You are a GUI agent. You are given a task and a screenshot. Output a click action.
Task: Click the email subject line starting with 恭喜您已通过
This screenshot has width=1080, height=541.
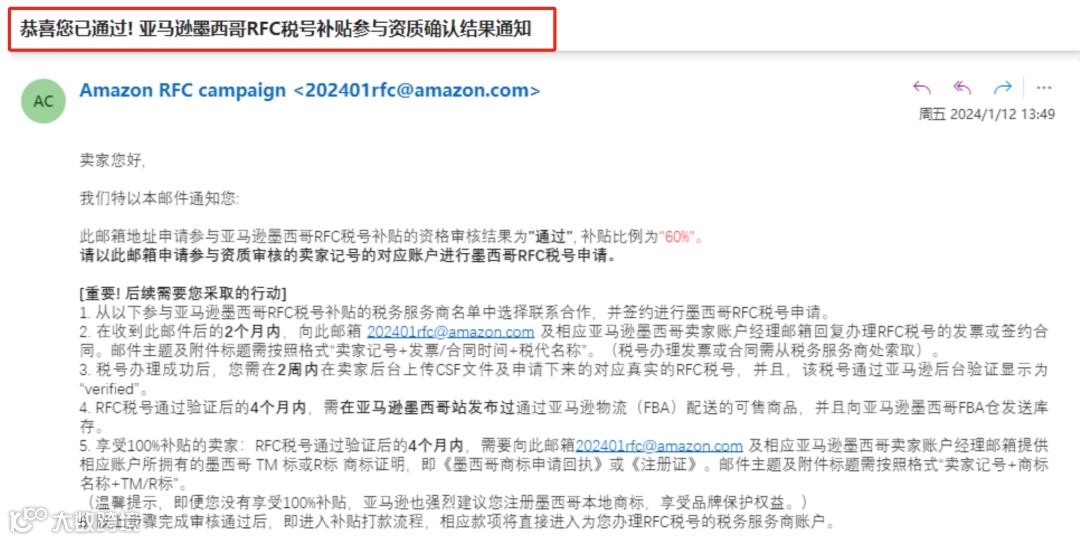pyautogui.click(x=276, y=29)
